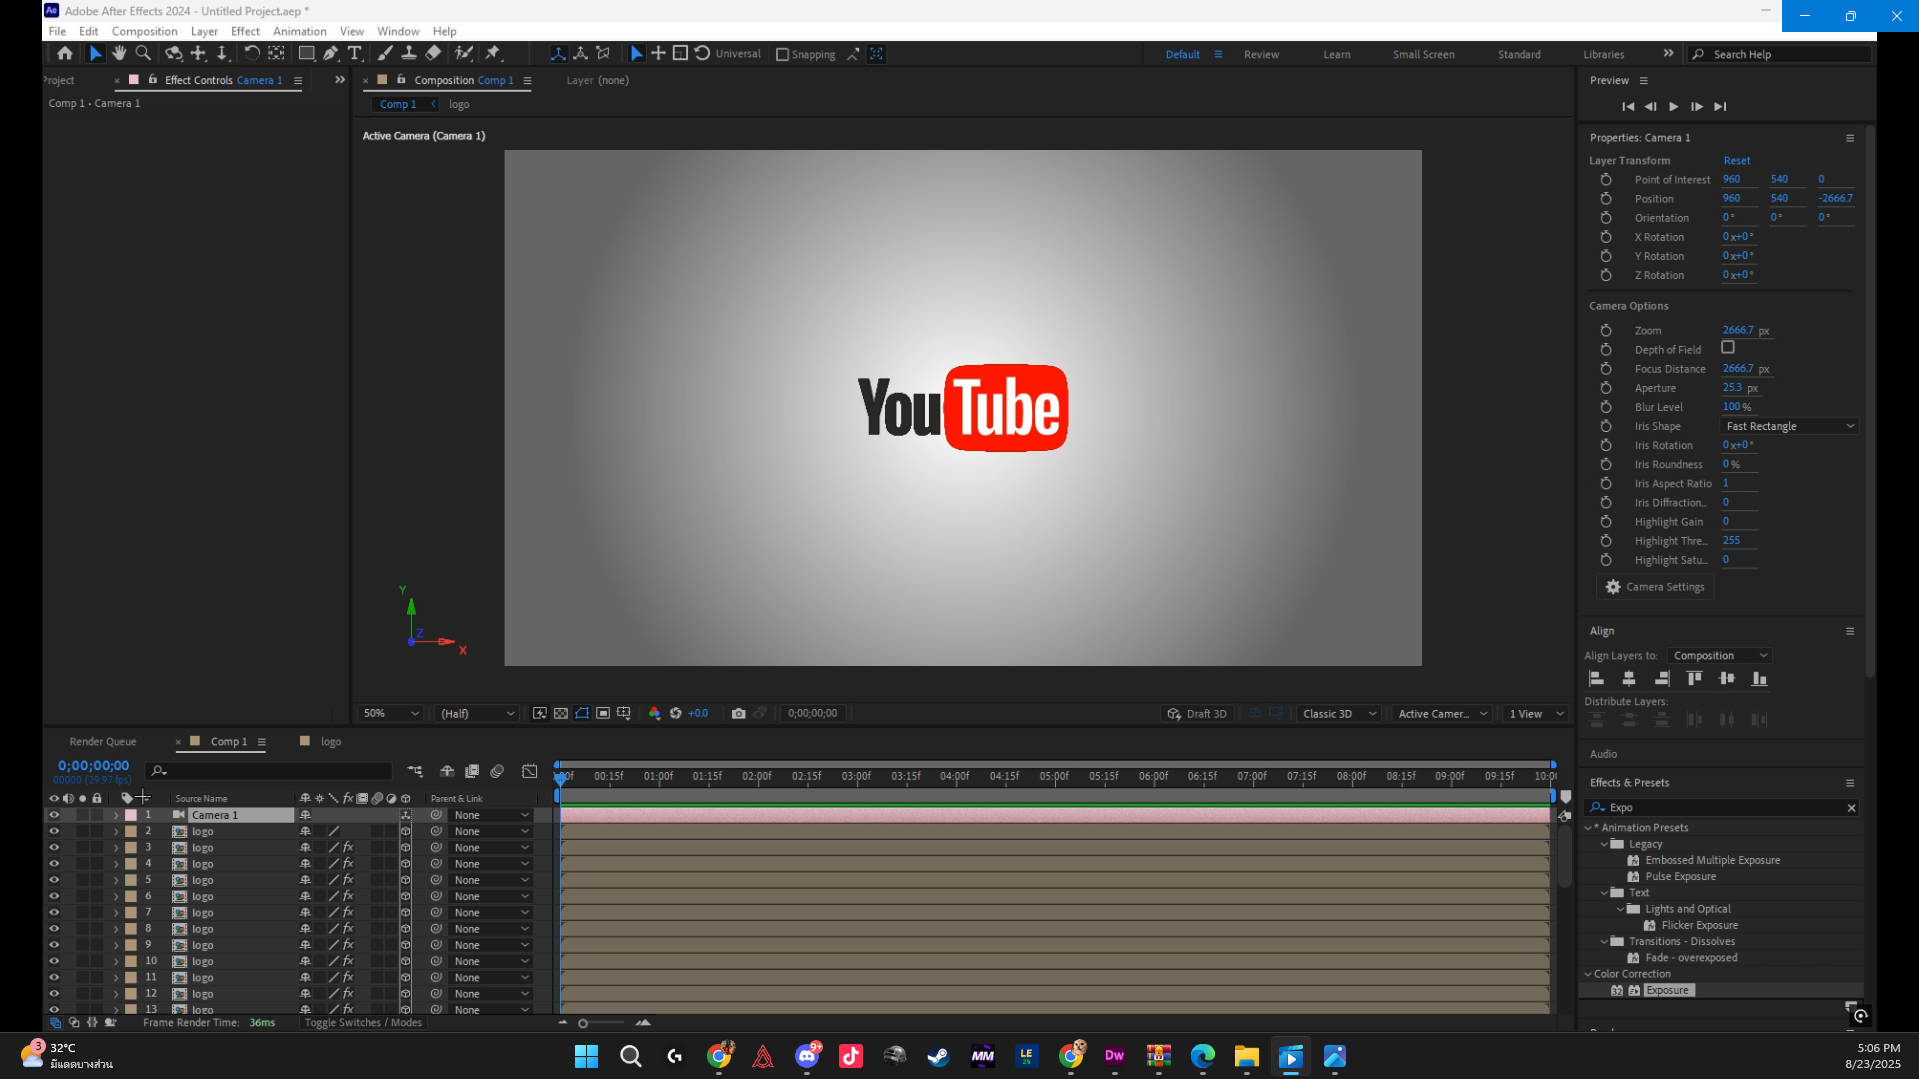Expand Camera 1 layer properties

[x=116, y=815]
